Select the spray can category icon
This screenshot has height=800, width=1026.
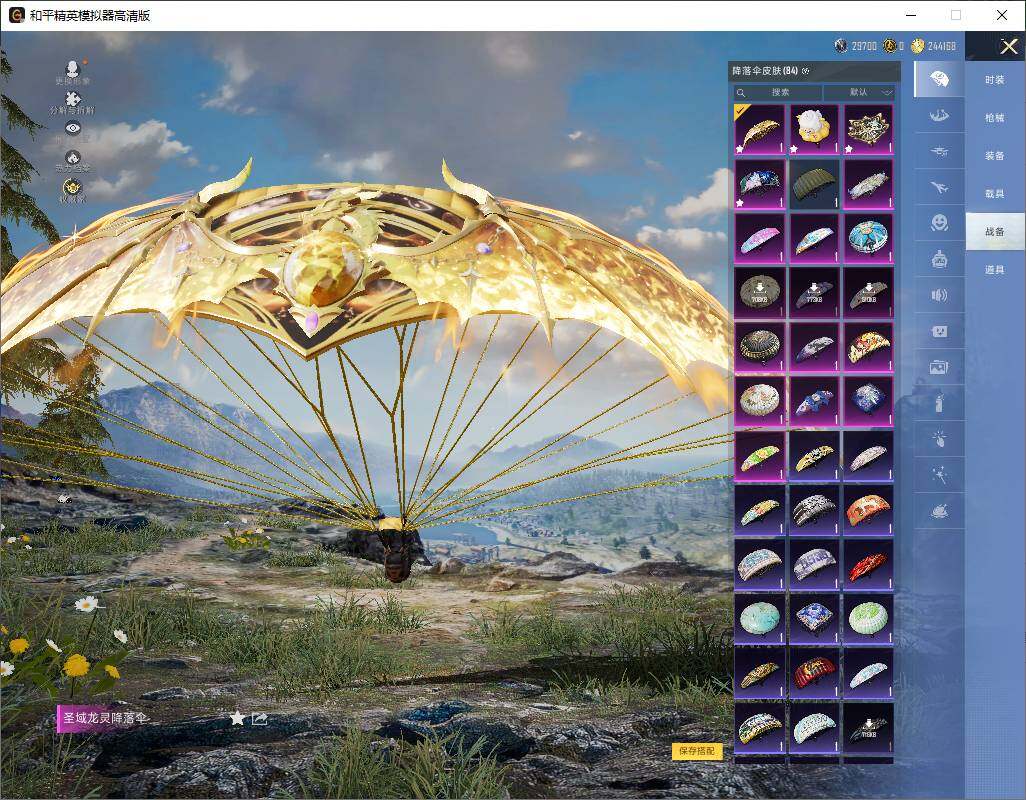[x=939, y=403]
